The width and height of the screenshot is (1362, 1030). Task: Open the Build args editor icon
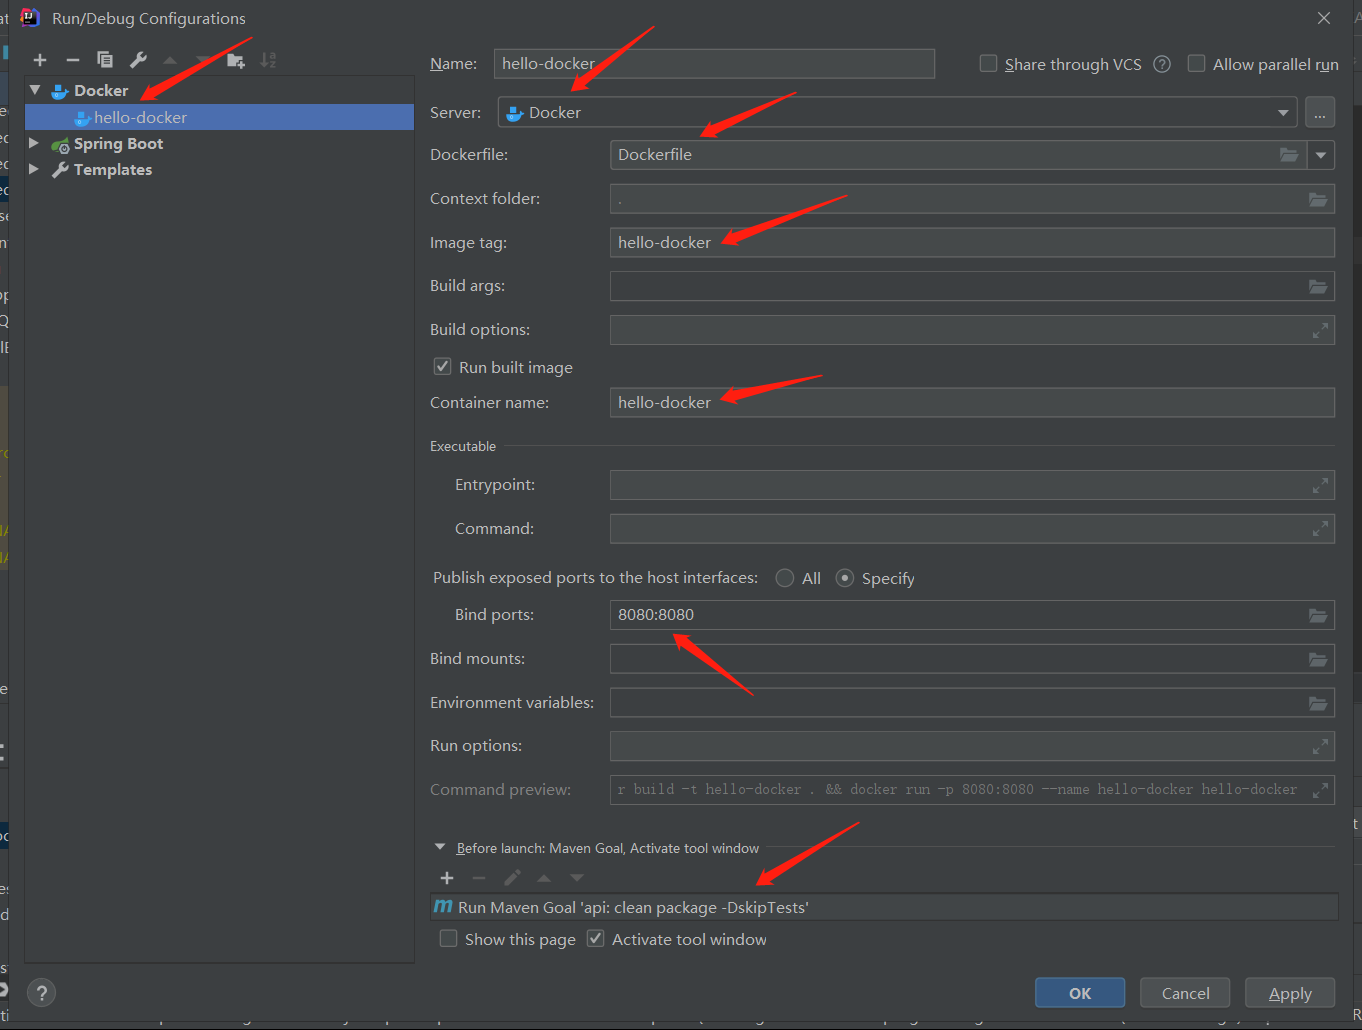point(1318,287)
